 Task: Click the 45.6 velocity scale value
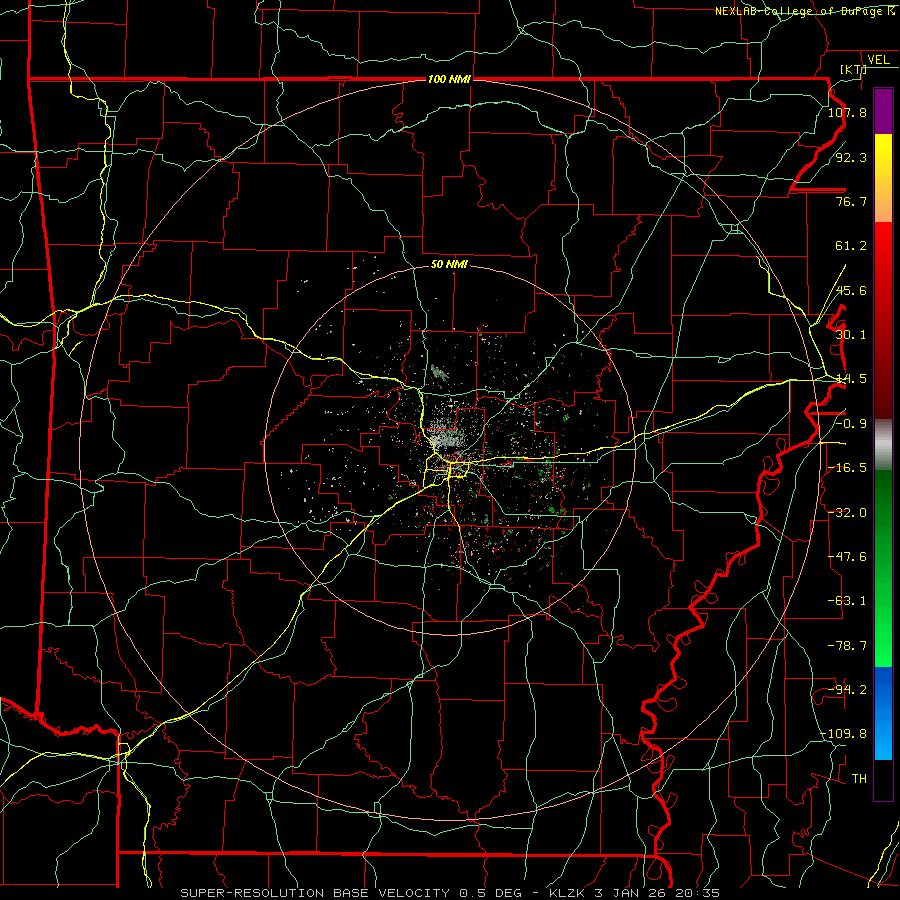[x=851, y=290]
